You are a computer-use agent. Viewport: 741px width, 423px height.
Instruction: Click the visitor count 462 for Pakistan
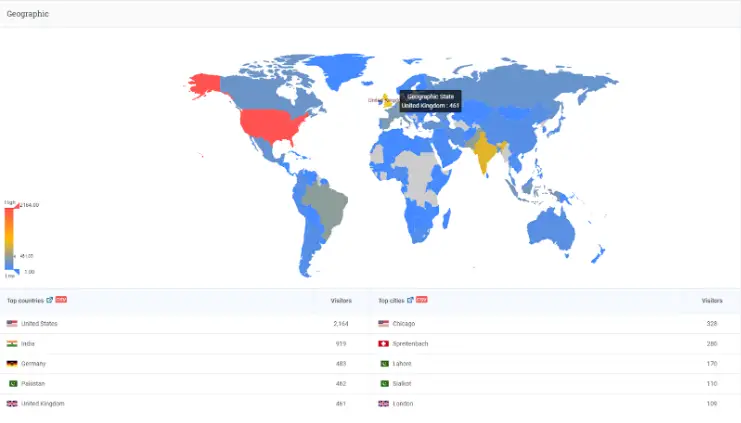[x=341, y=383]
